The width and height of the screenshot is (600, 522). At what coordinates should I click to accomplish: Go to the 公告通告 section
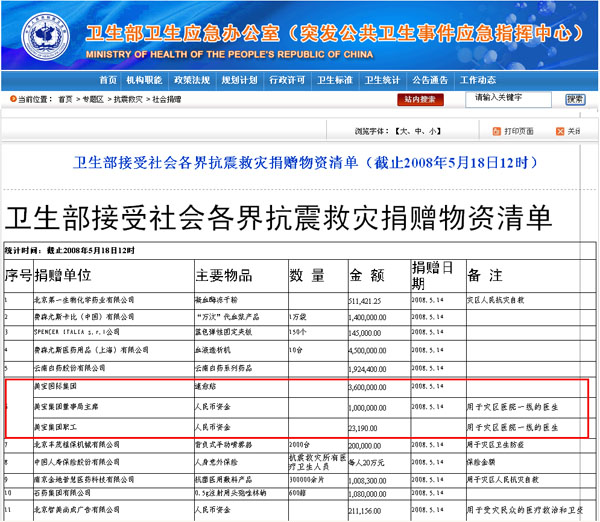[430, 80]
